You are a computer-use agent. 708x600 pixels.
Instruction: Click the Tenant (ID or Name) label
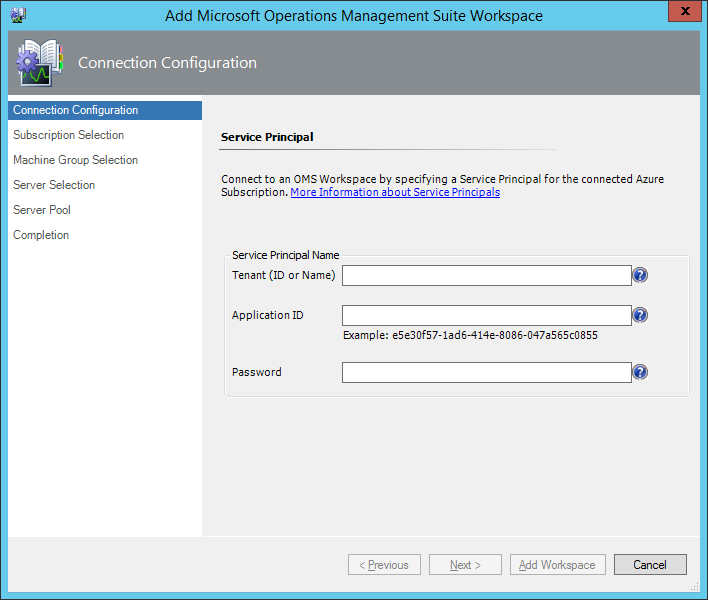(x=284, y=275)
